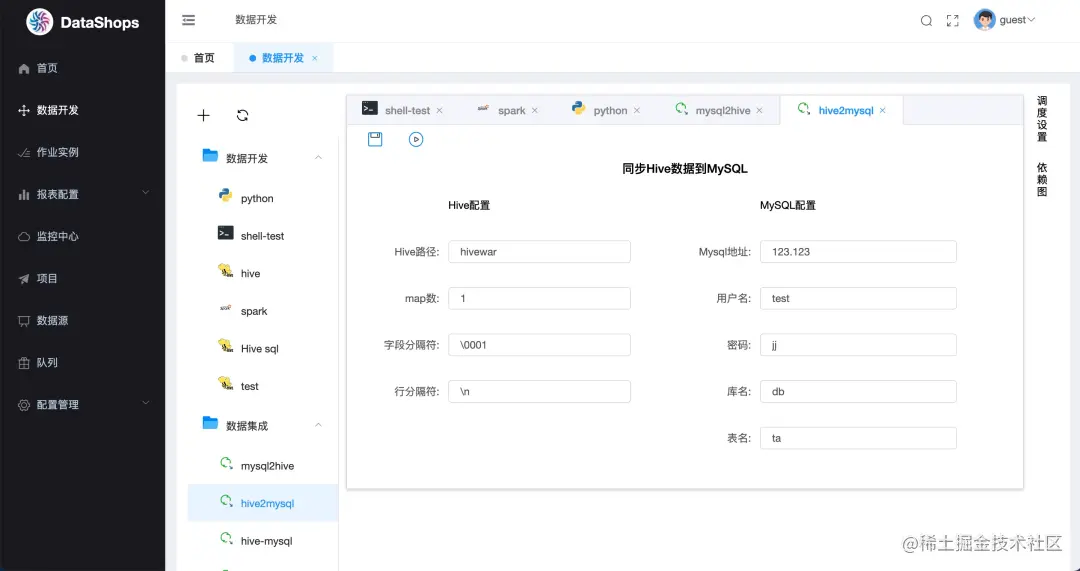Click the 字段分隔符 input field
Viewport: 1080px width, 571px height.
[x=539, y=344]
